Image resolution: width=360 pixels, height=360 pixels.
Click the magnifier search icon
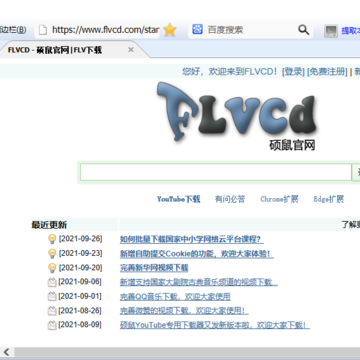click(x=303, y=30)
